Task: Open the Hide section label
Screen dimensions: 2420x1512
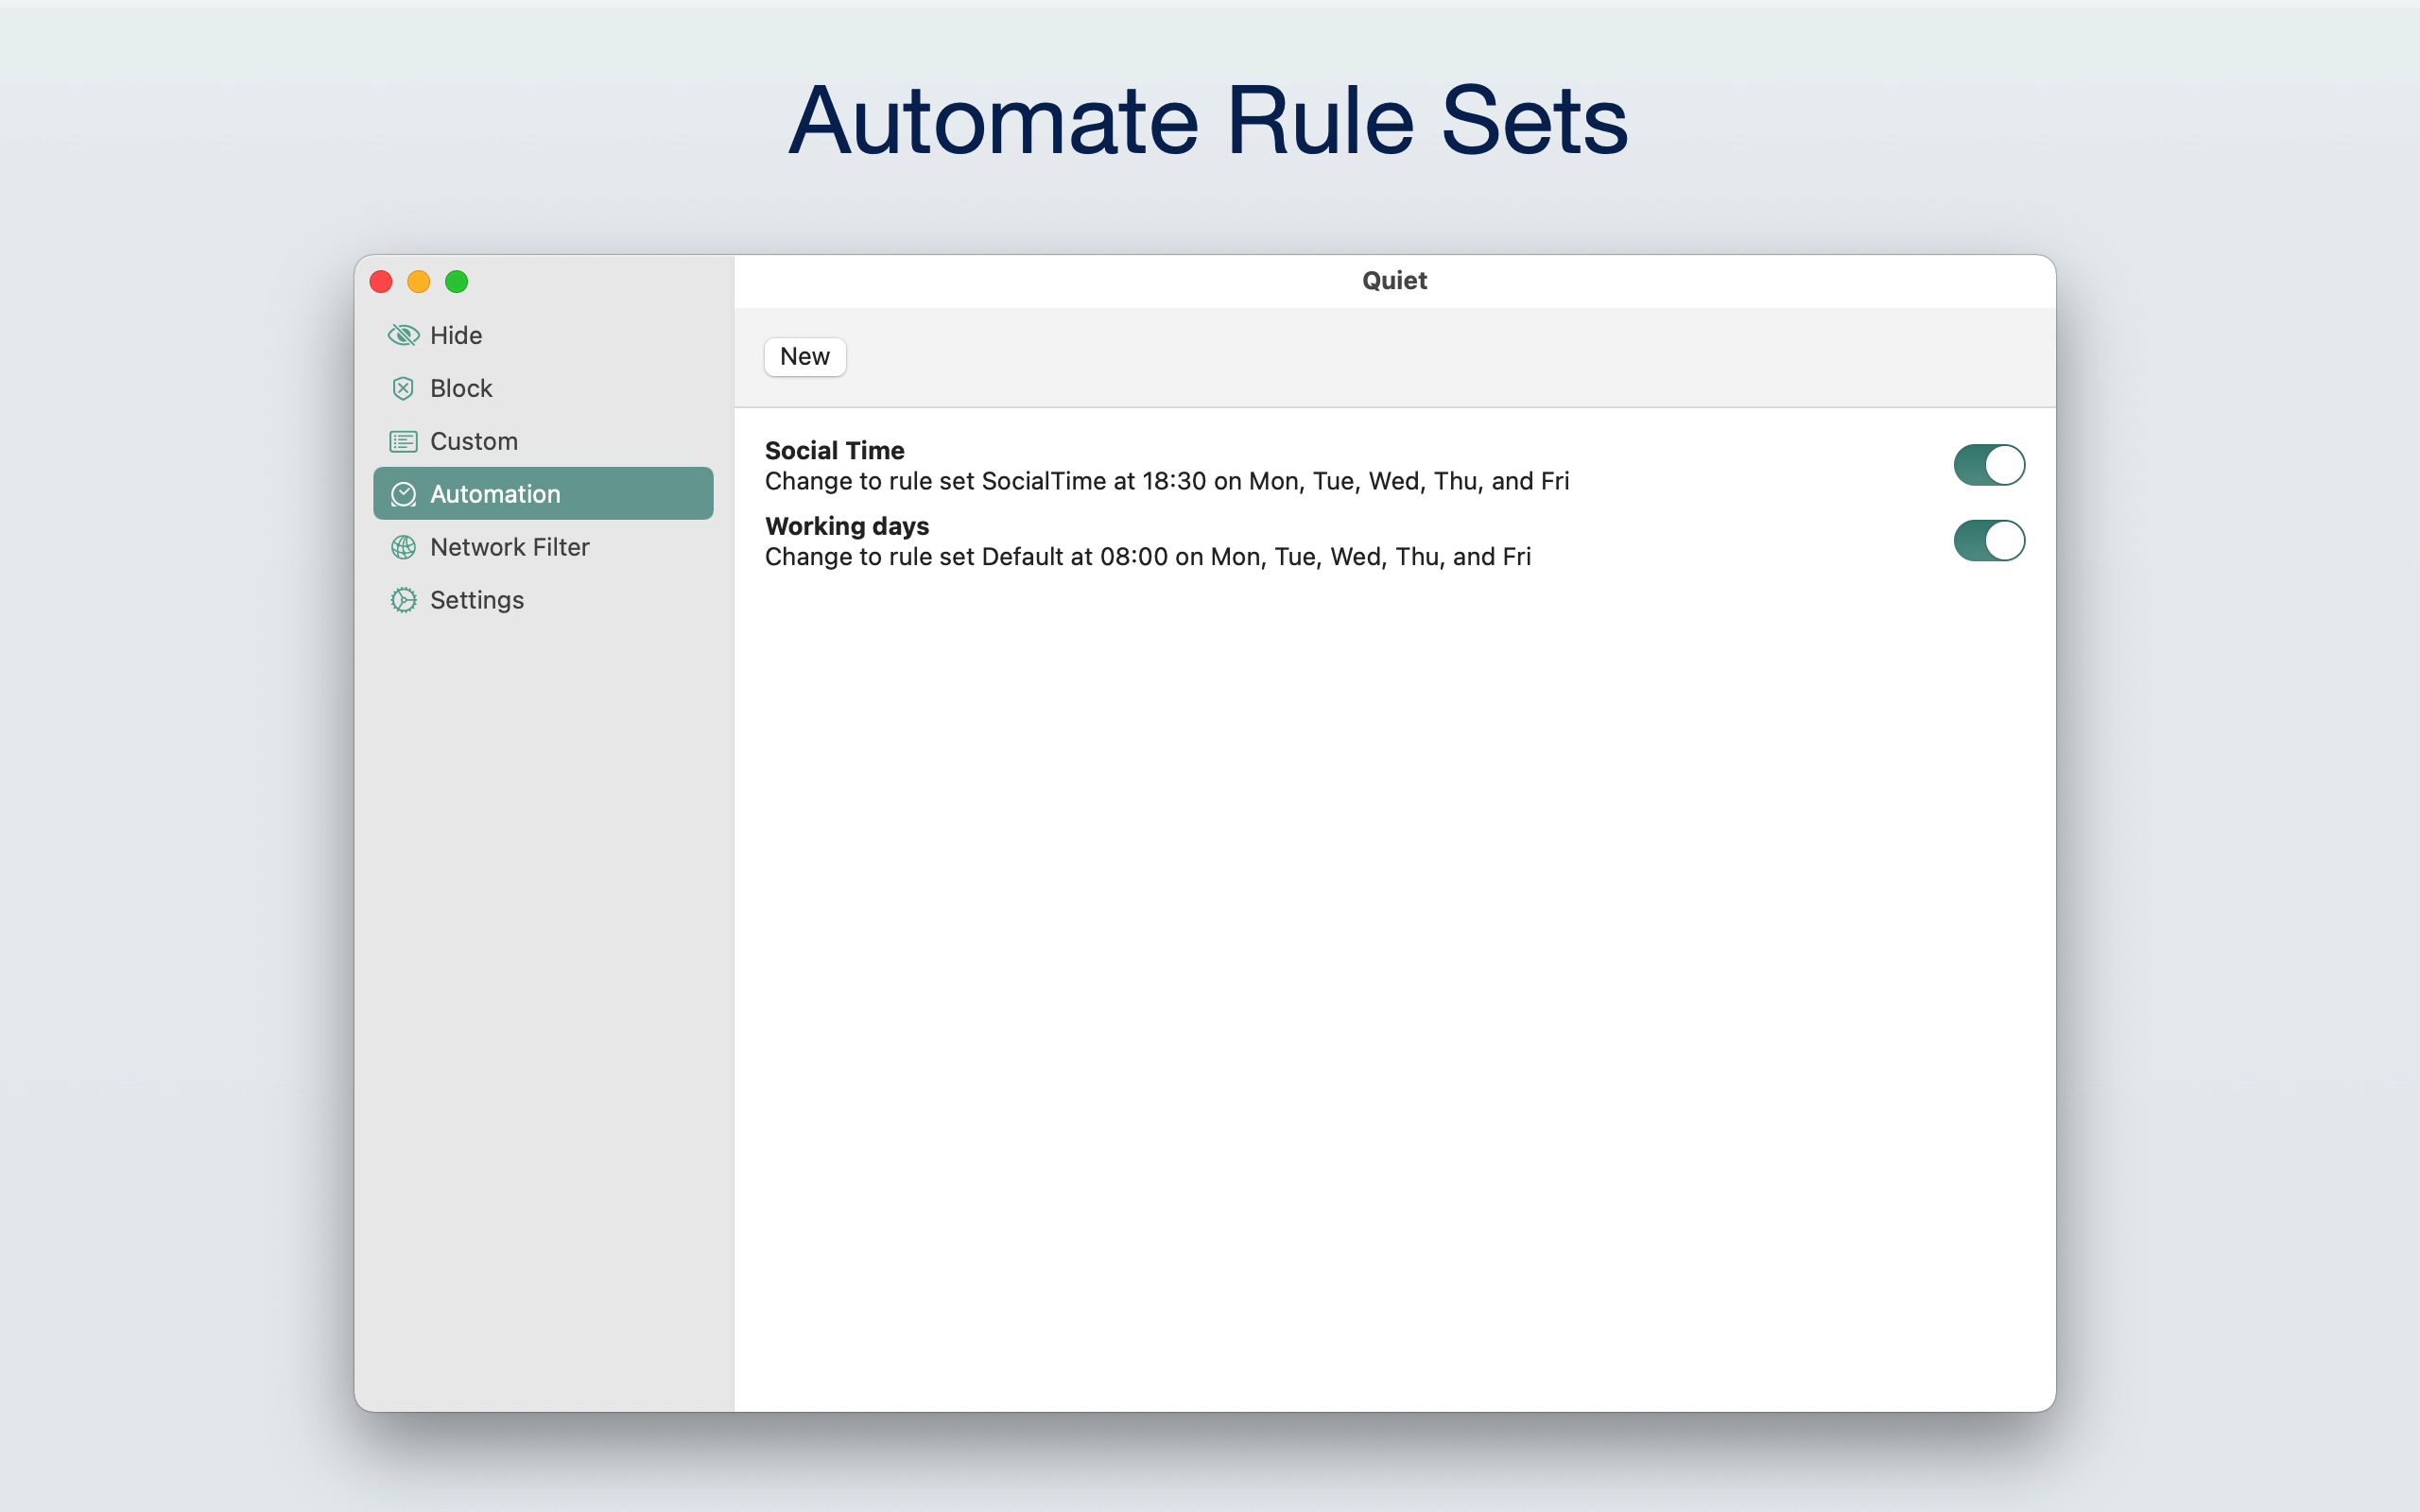Action: point(456,335)
